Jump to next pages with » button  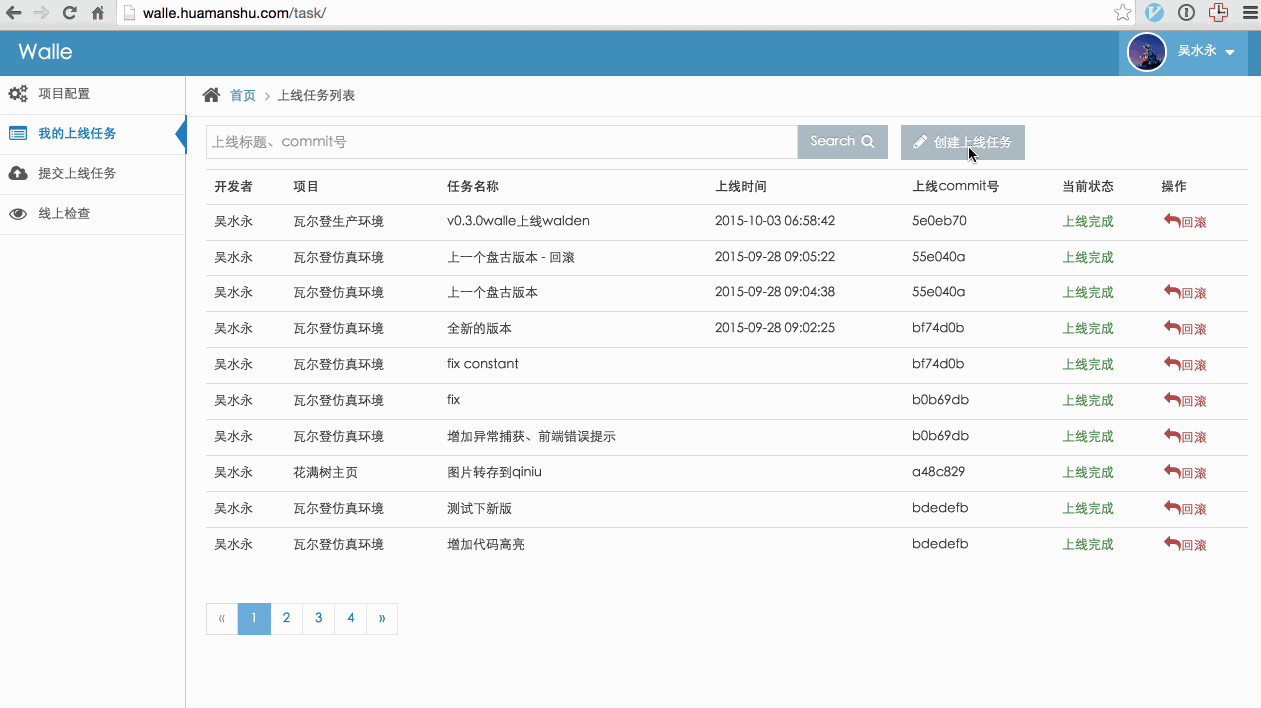click(382, 618)
